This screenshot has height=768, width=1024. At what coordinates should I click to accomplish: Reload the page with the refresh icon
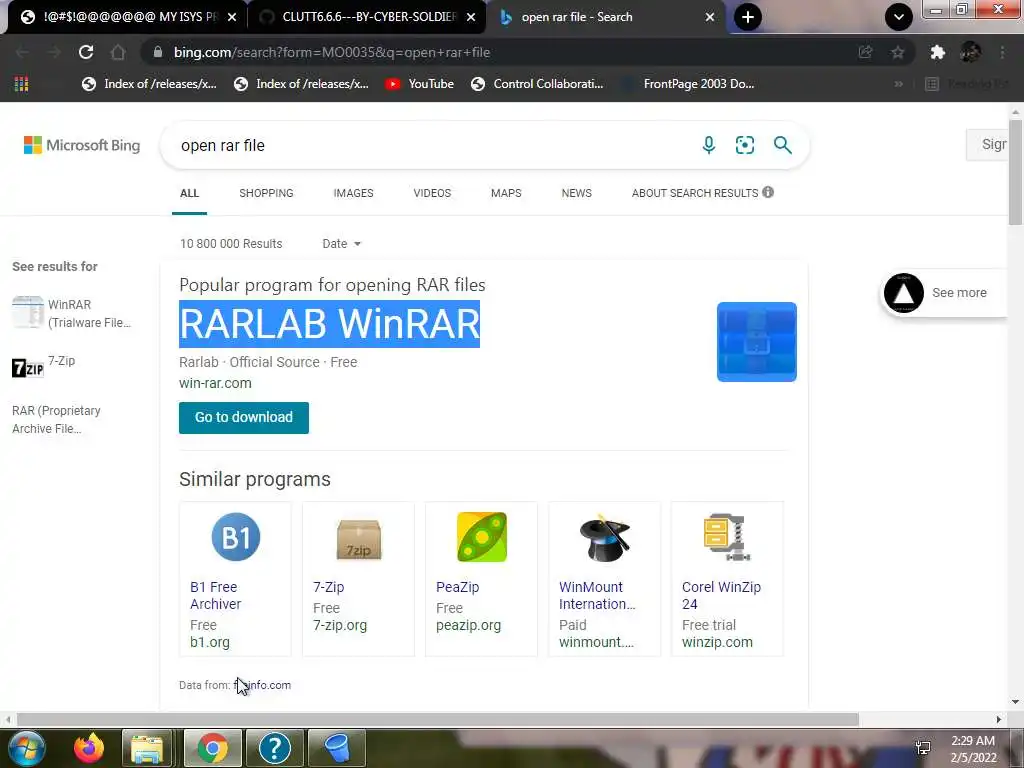[x=86, y=52]
